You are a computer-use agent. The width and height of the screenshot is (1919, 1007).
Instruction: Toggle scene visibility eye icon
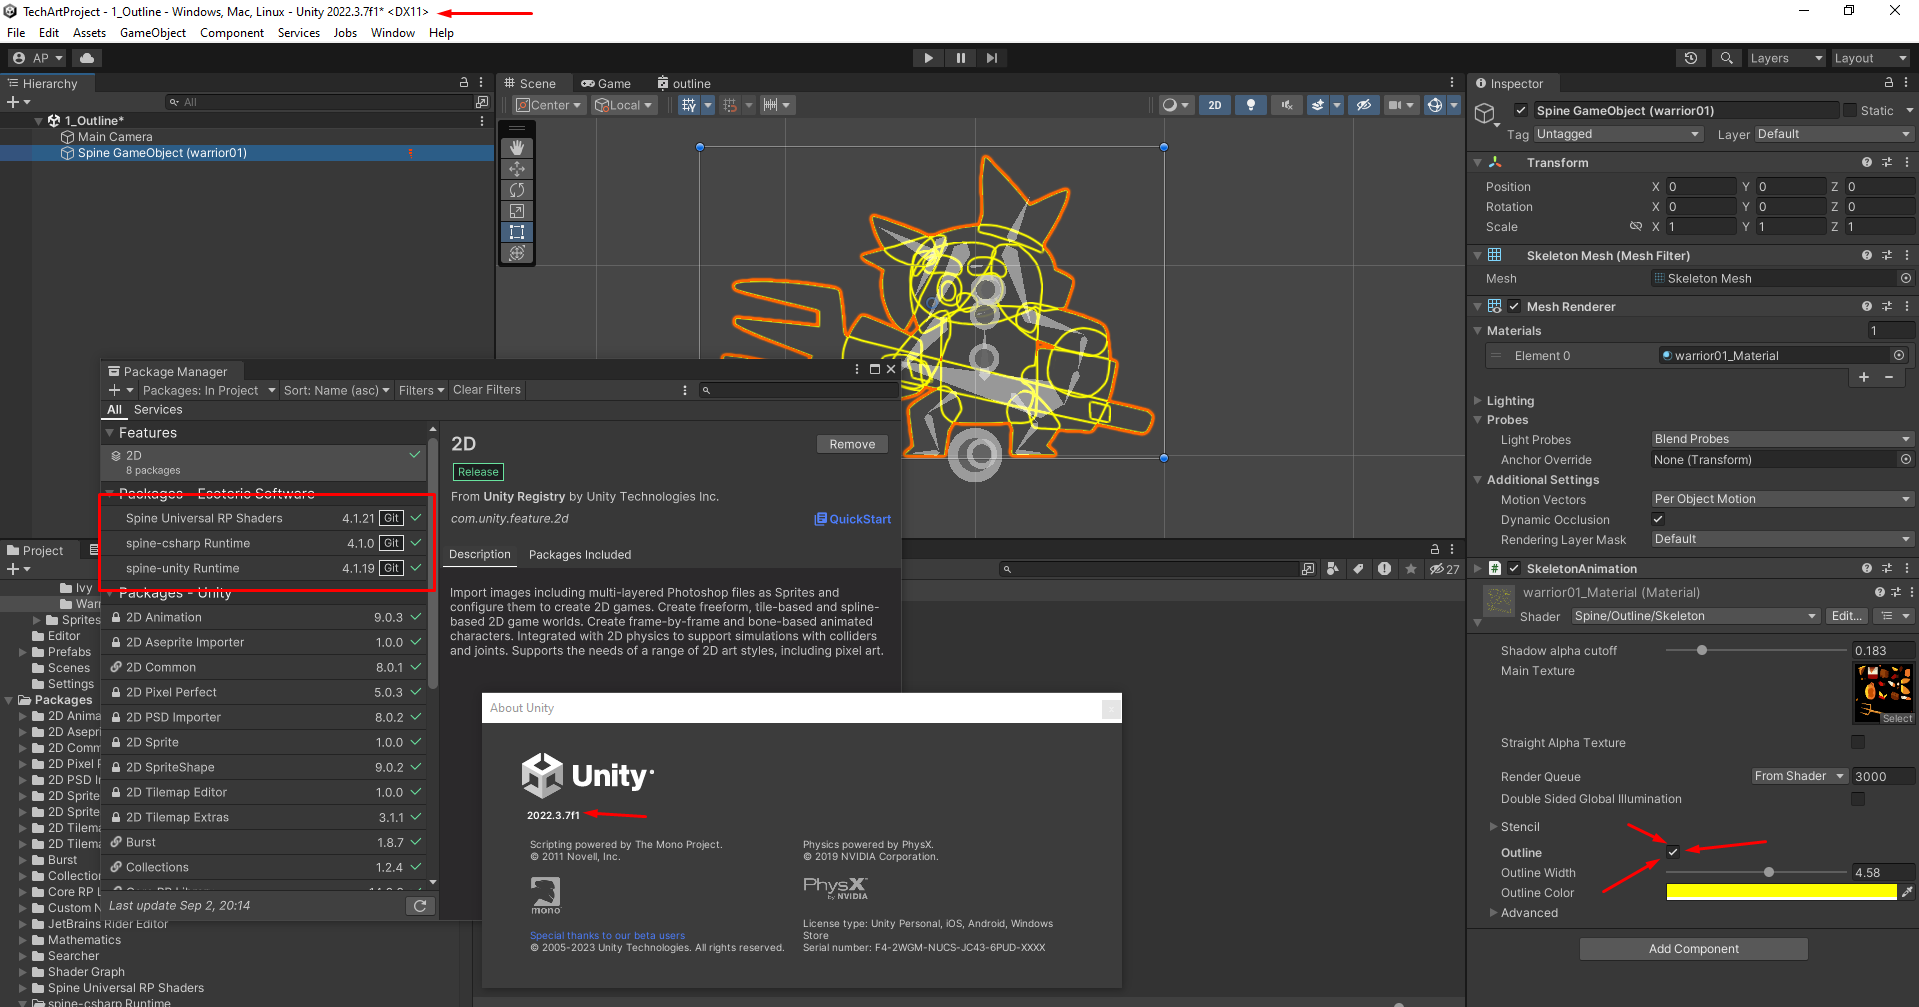[x=1363, y=105]
